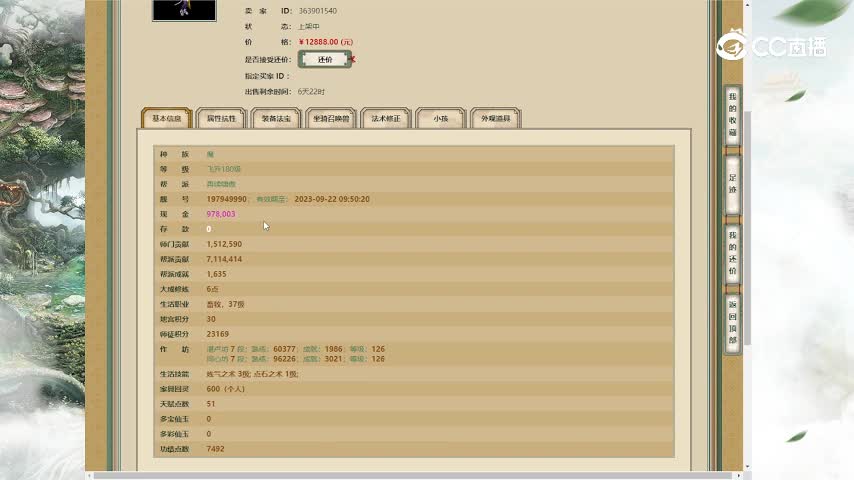Click the character avatar thumbnail
This screenshot has width=854, height=480.
(184, 9)
